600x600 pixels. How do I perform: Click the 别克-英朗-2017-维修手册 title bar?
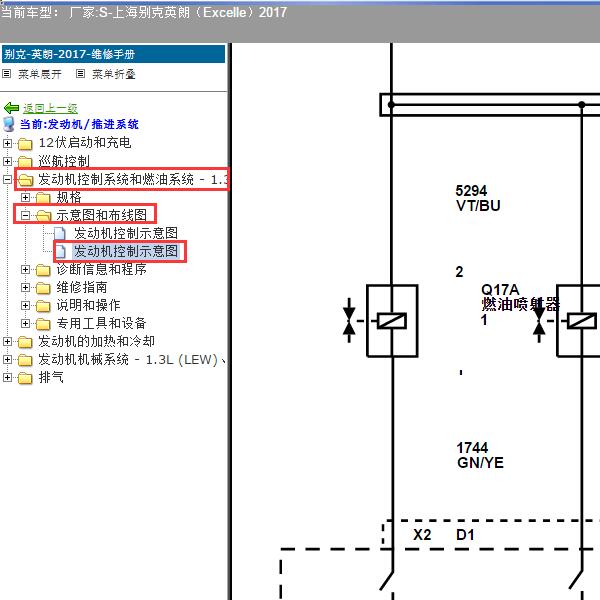[x=114, y=54]
